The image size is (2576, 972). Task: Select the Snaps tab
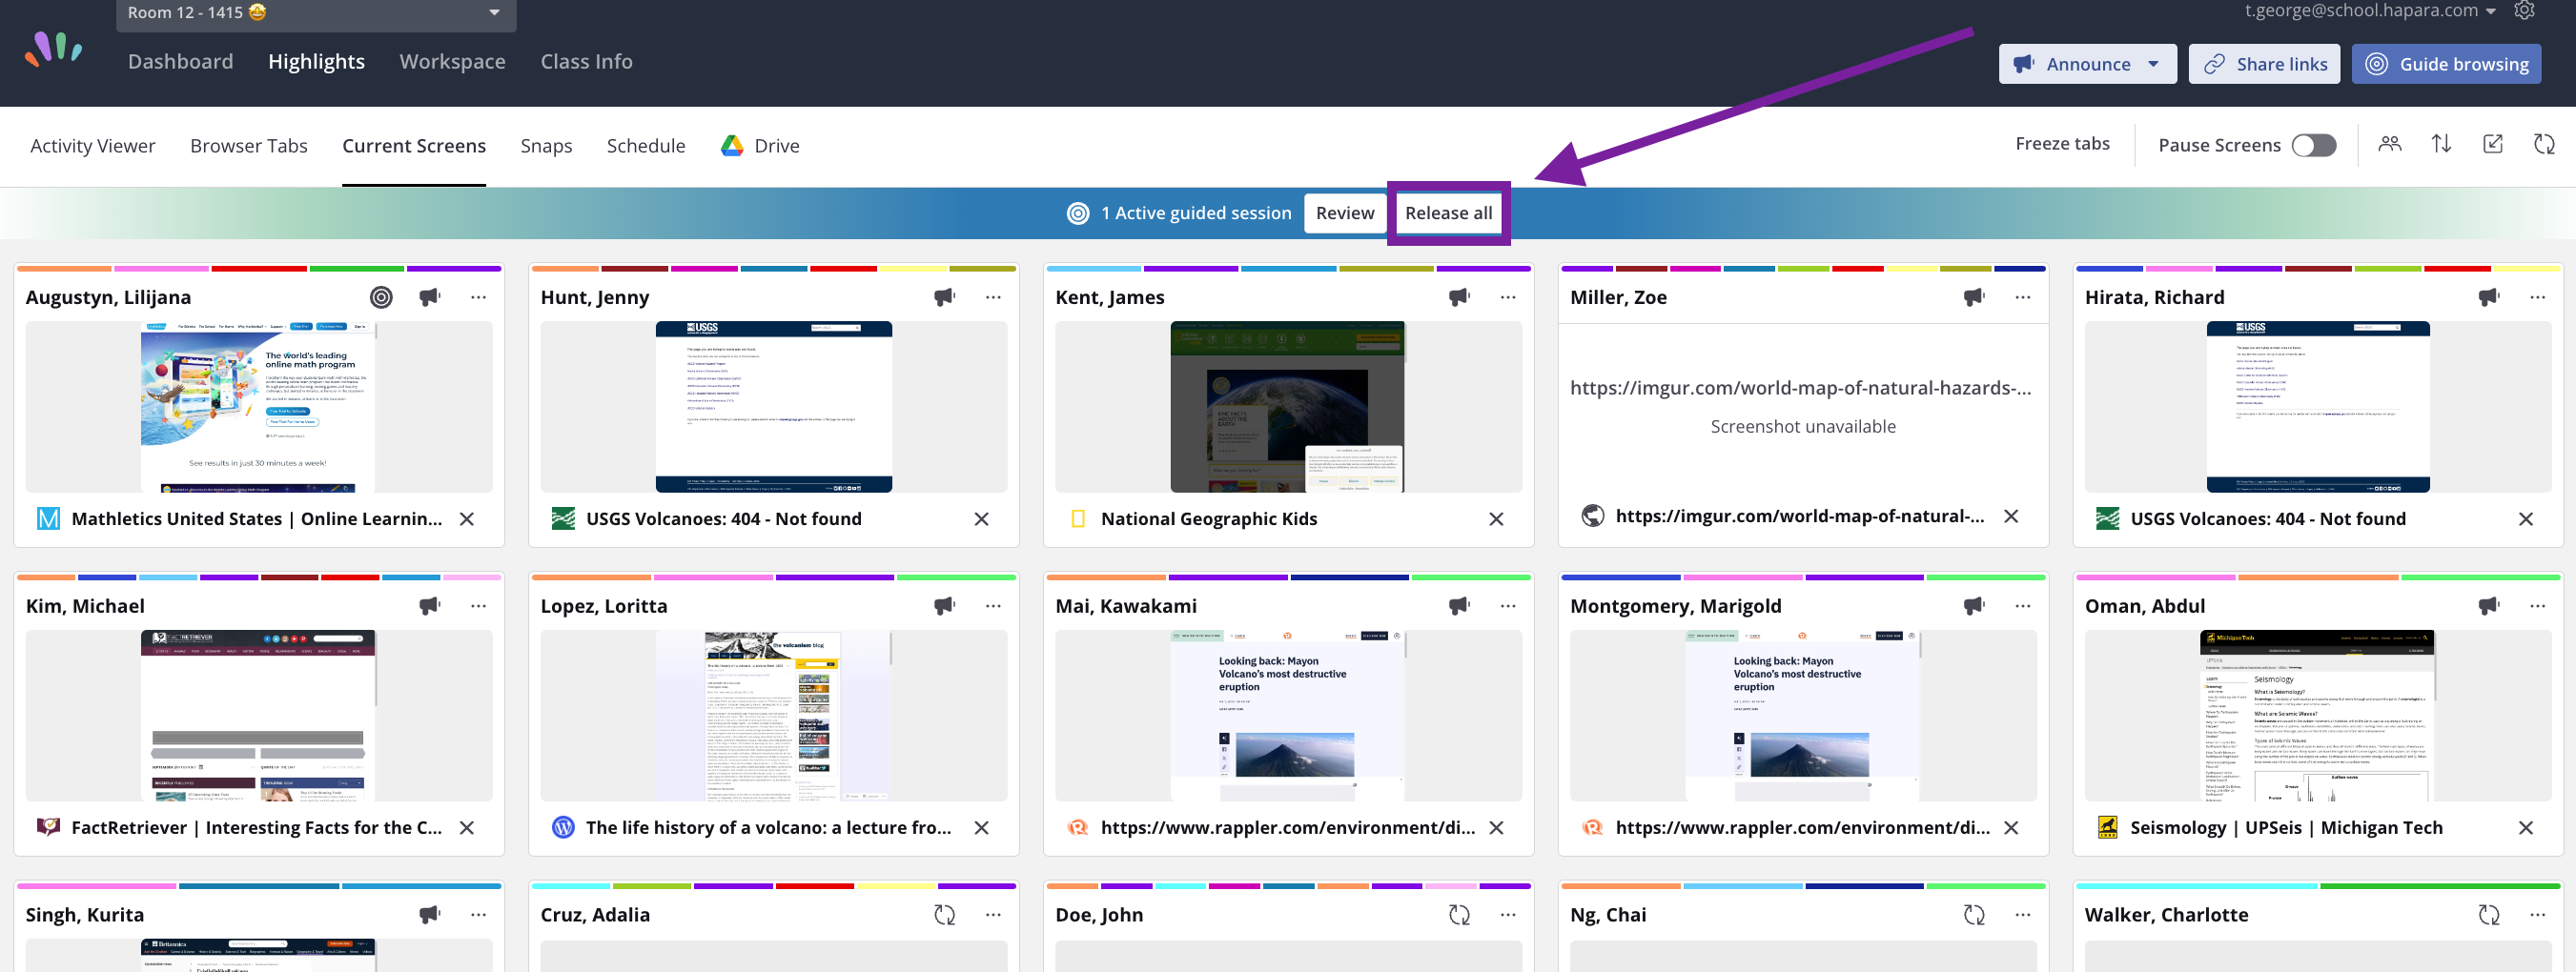click(x=546, y=146)
